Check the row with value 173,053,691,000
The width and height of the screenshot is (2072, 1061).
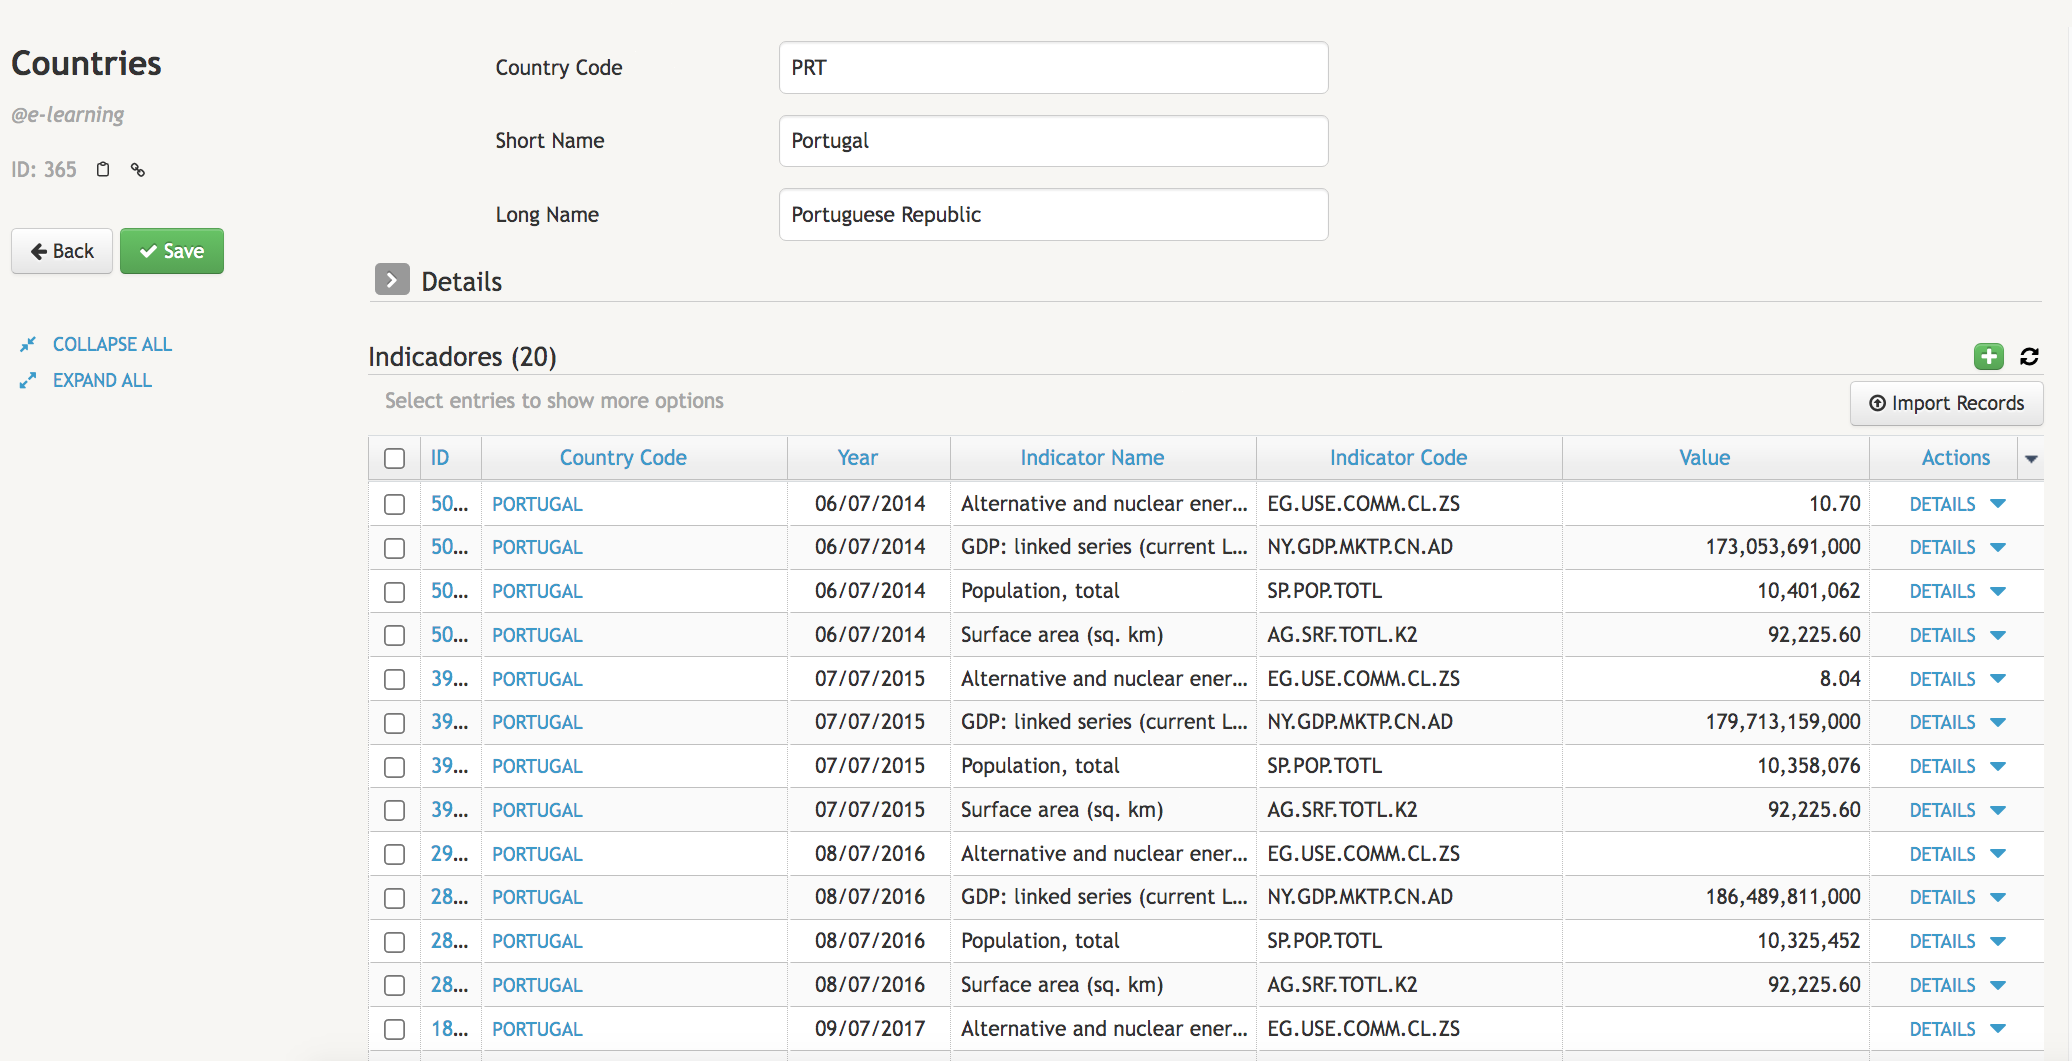(x=394, y=548)
